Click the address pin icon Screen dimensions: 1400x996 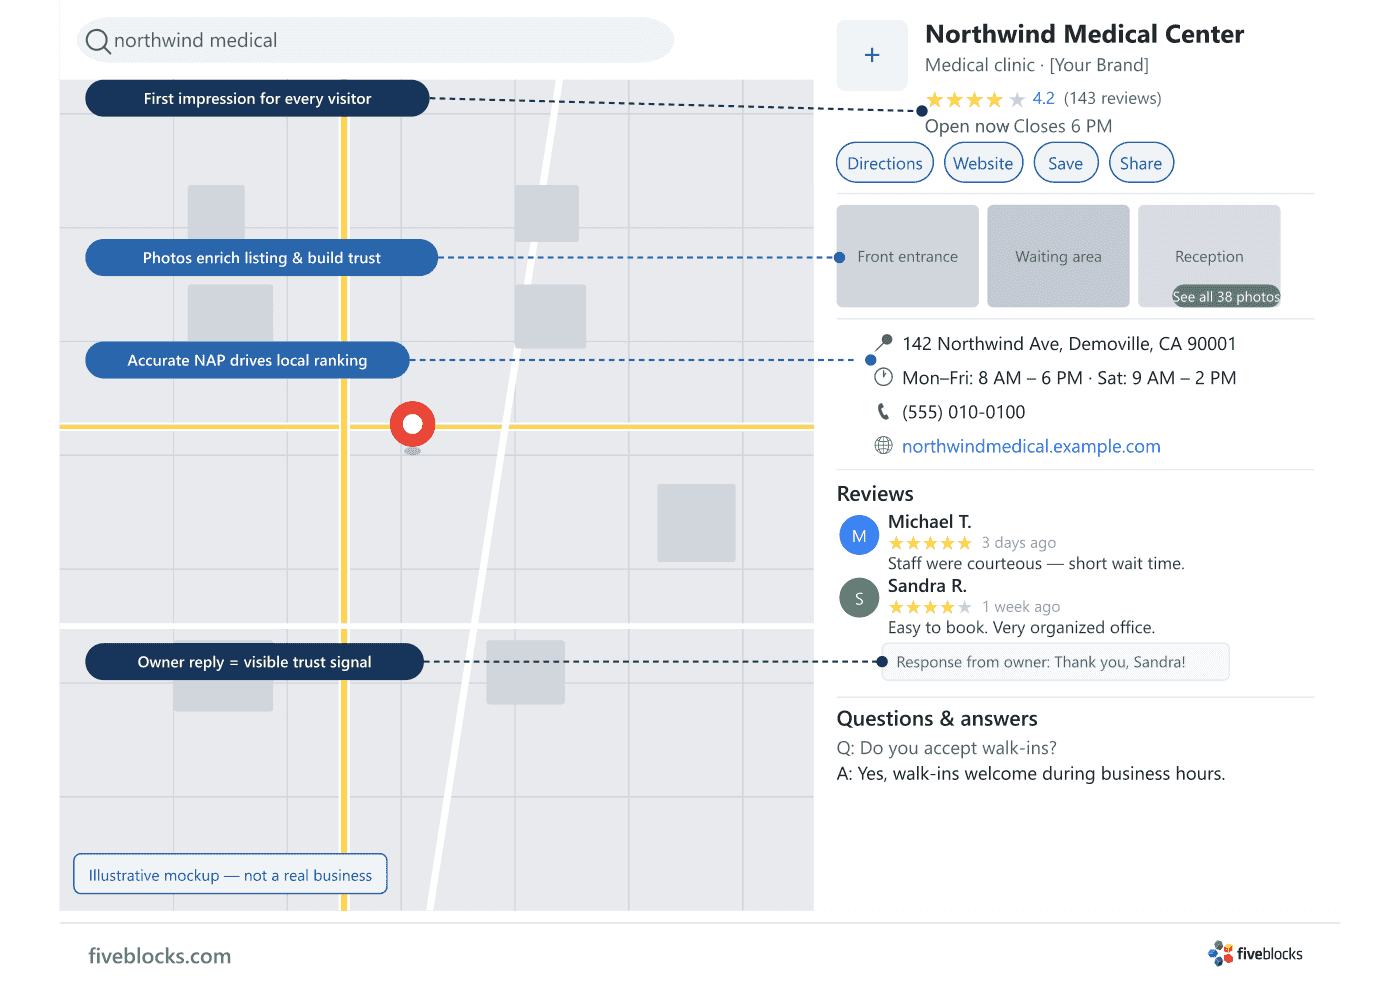(884, 343)
